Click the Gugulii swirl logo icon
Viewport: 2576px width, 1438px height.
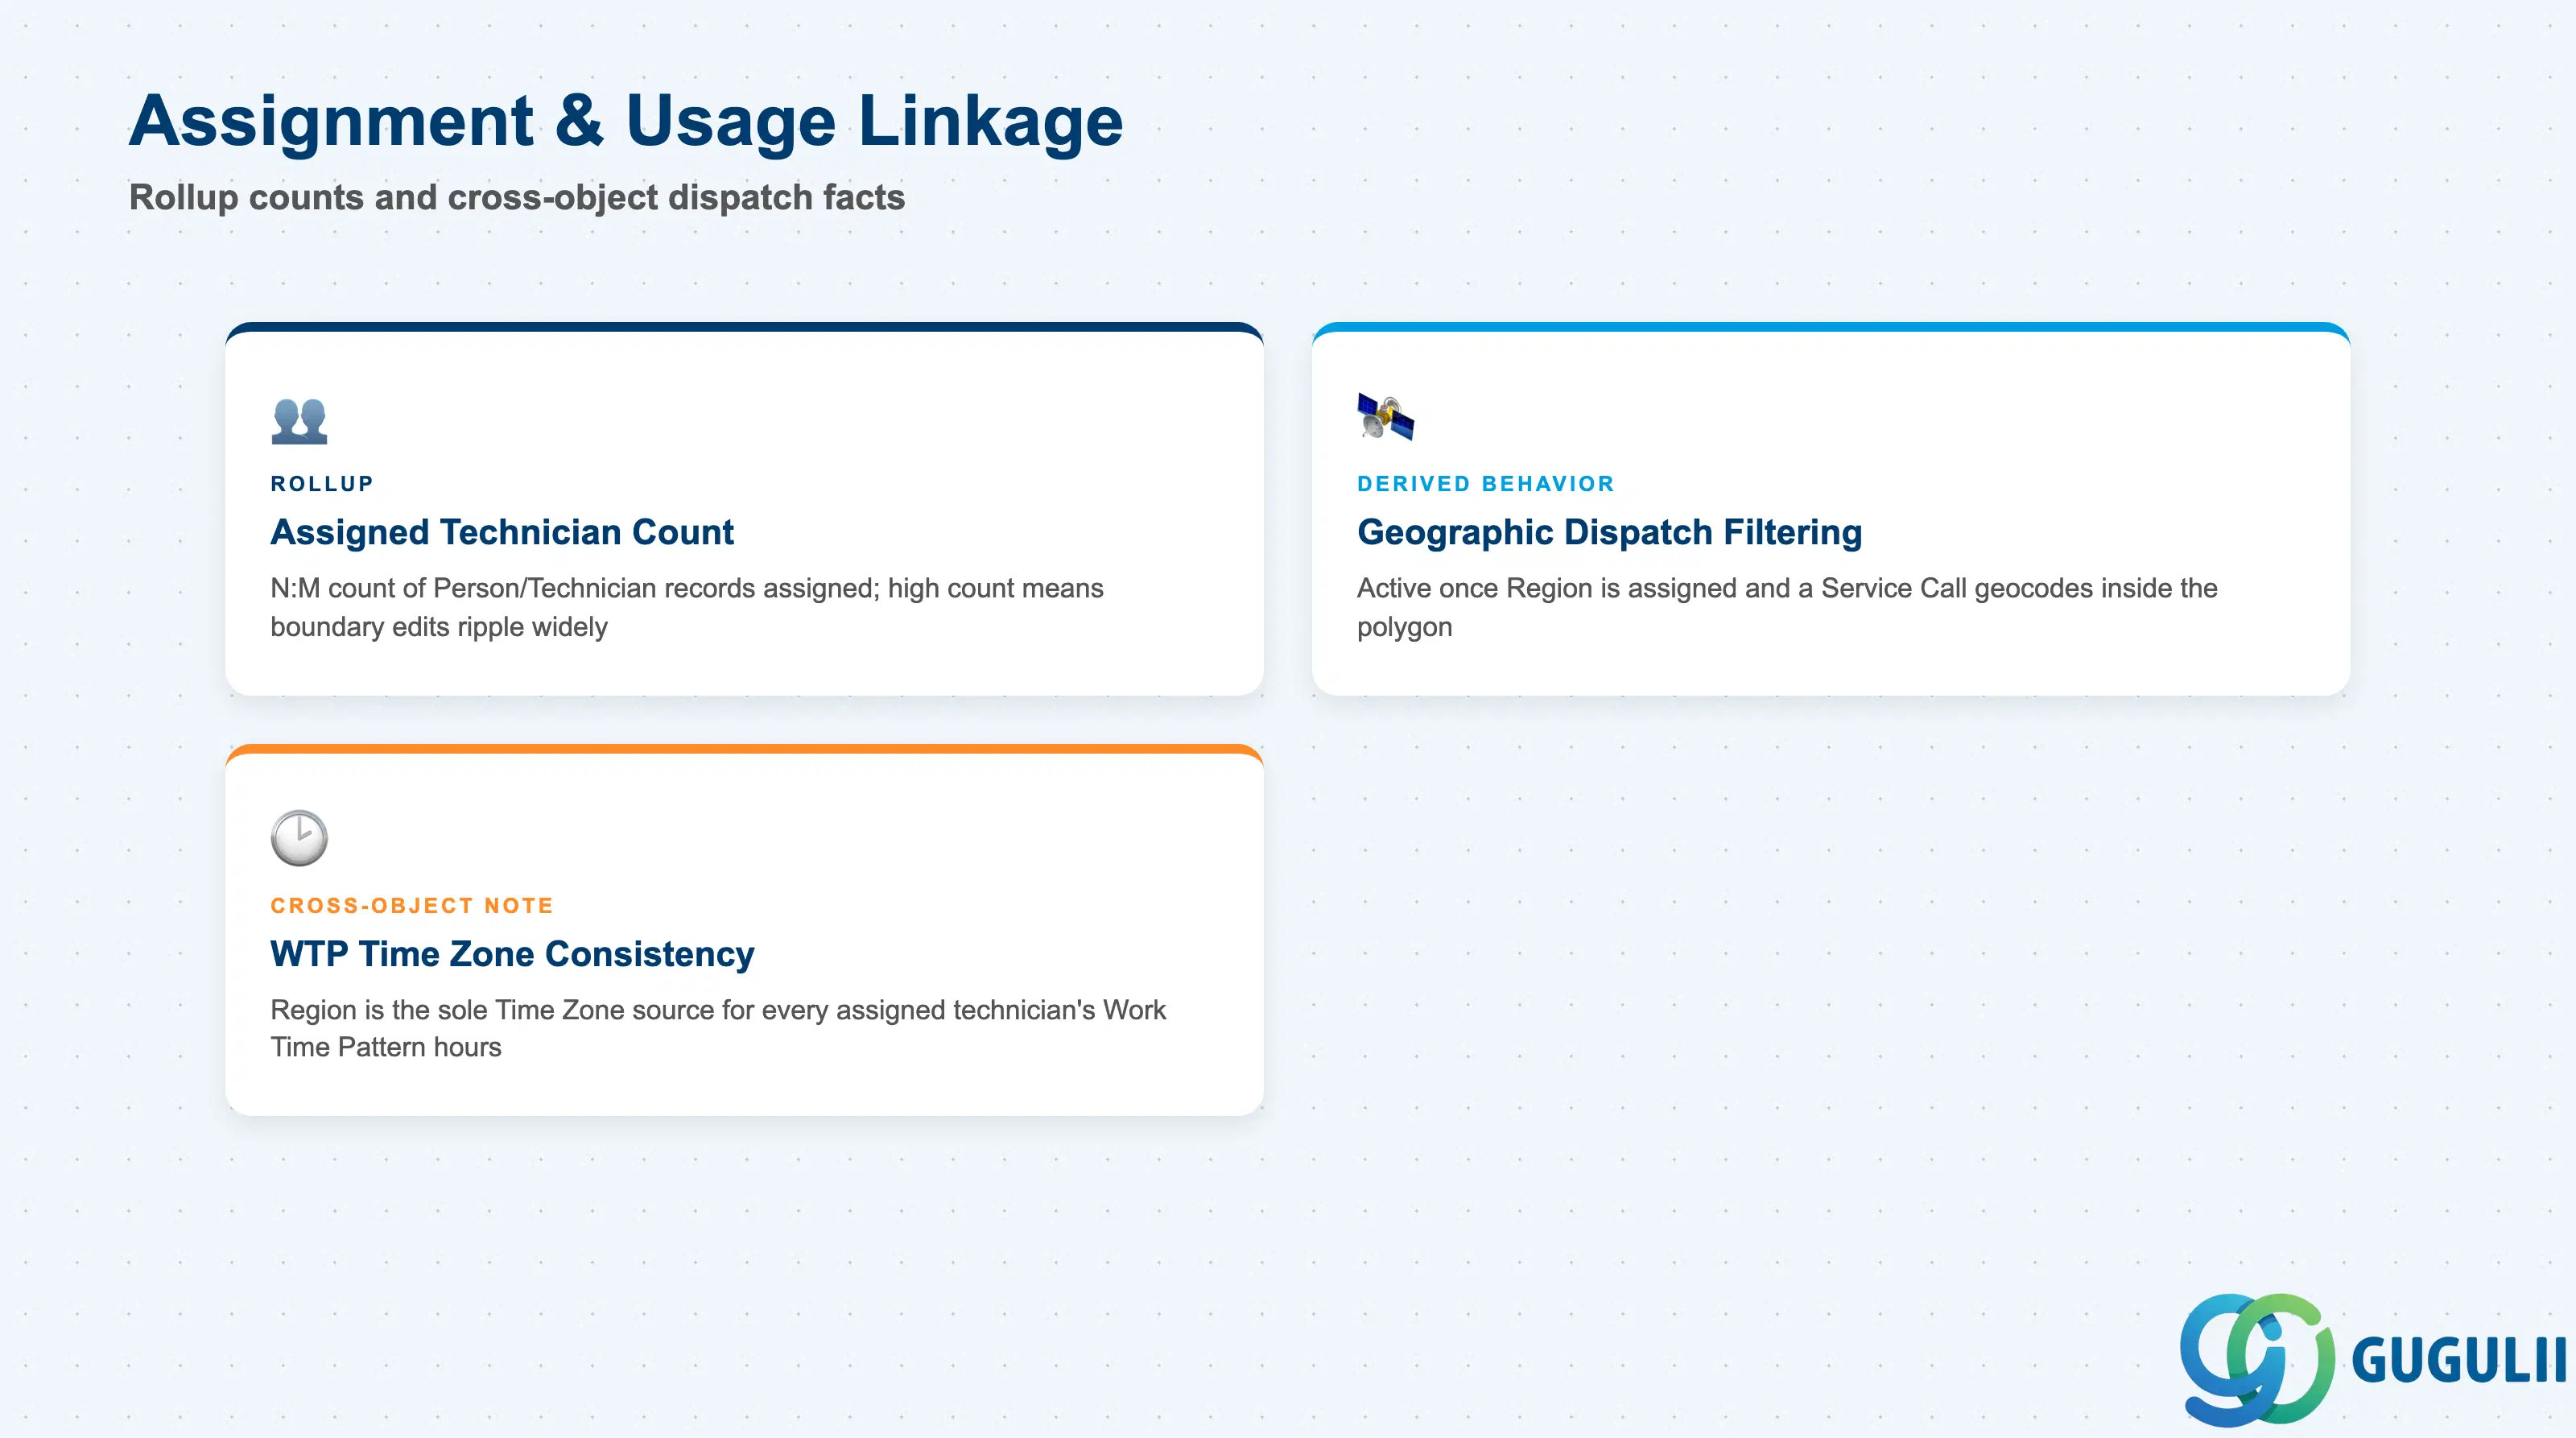[2257, 1359]
